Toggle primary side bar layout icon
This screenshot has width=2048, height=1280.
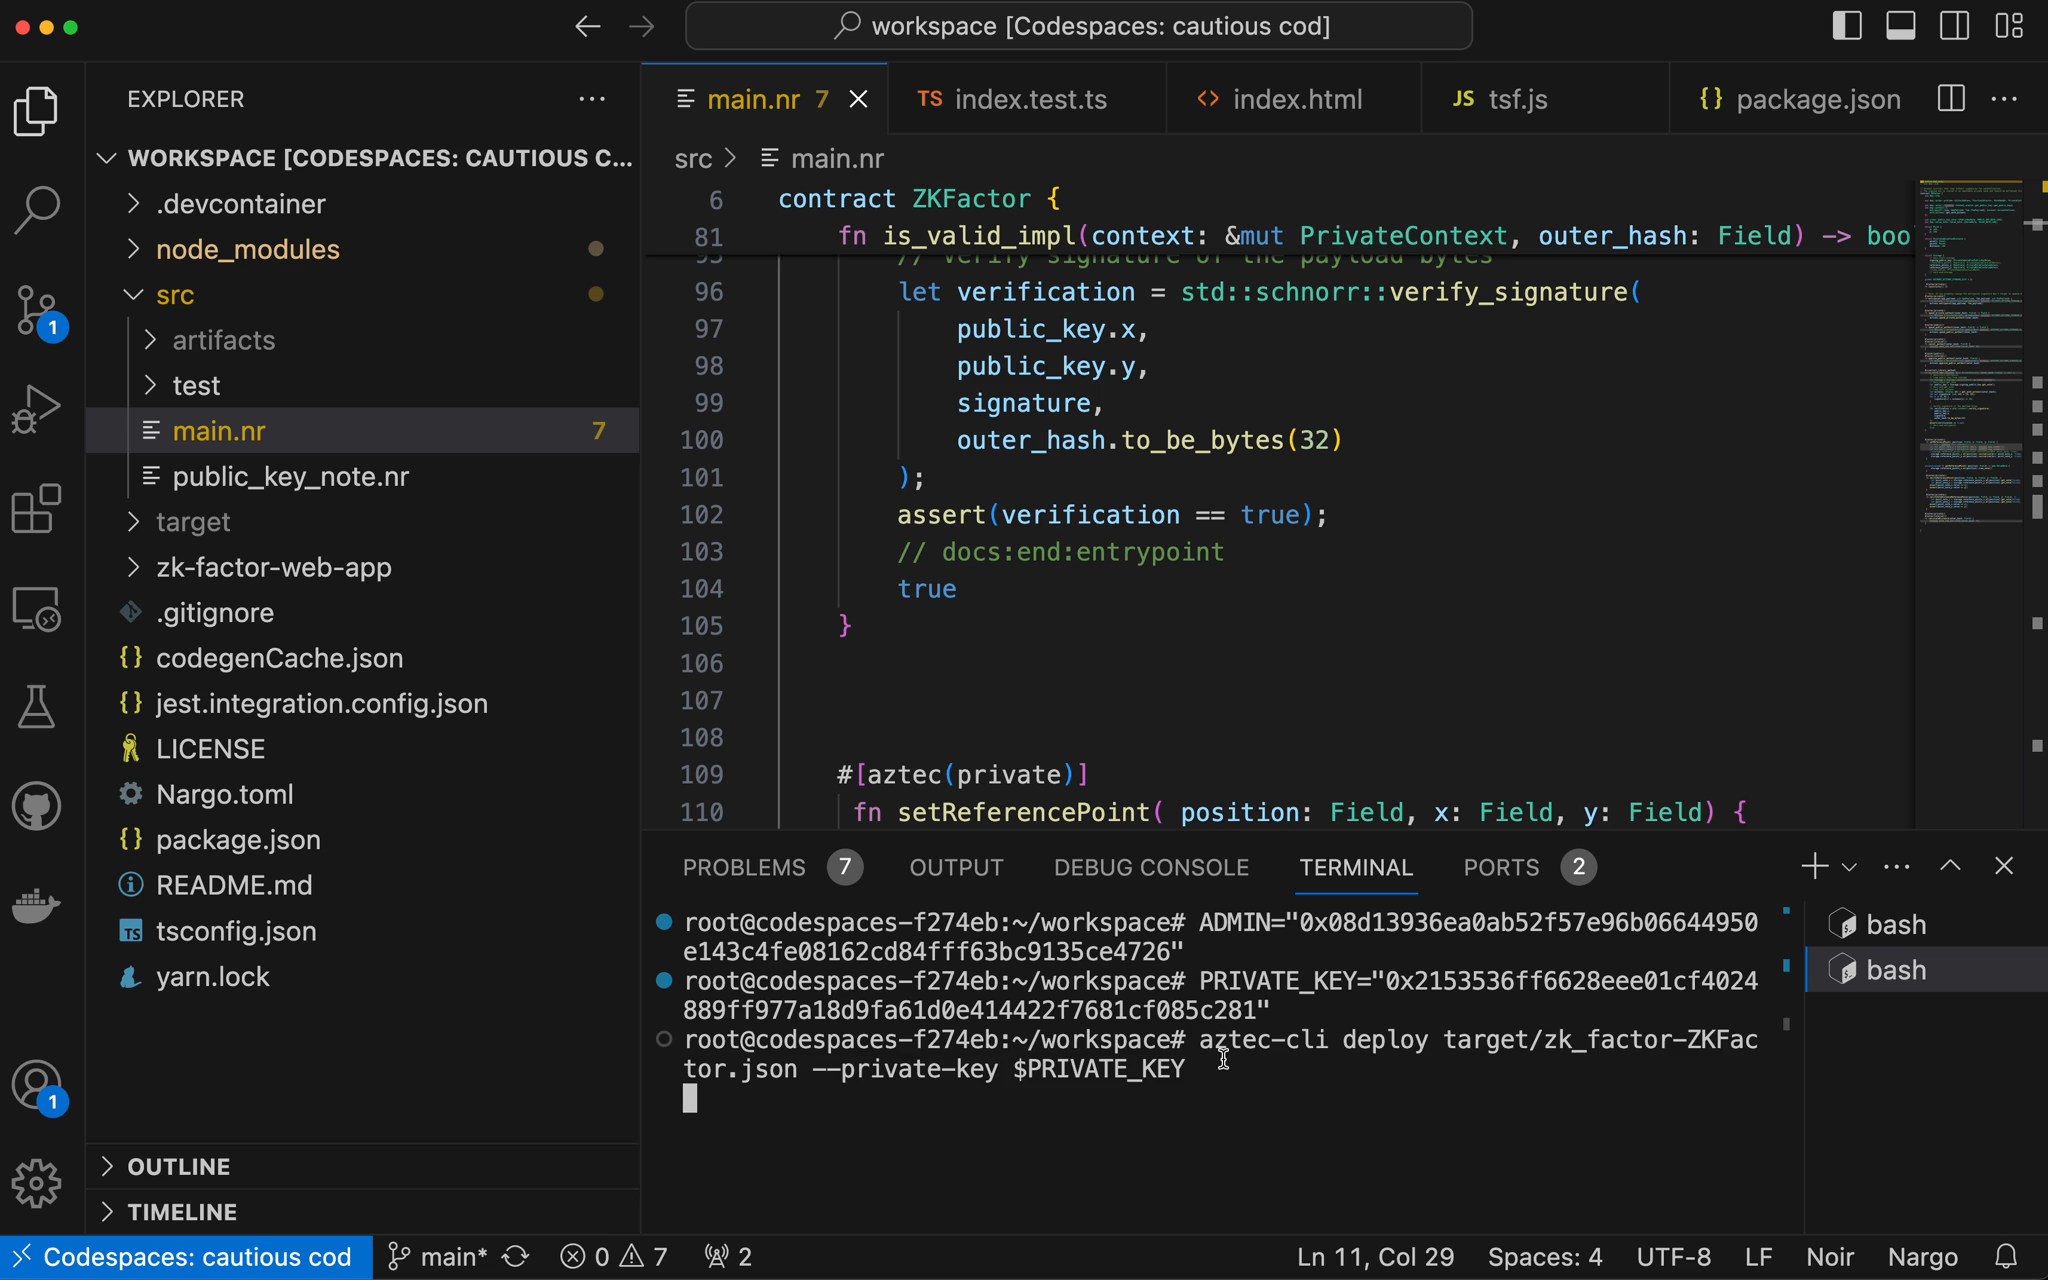point(1847,26)
